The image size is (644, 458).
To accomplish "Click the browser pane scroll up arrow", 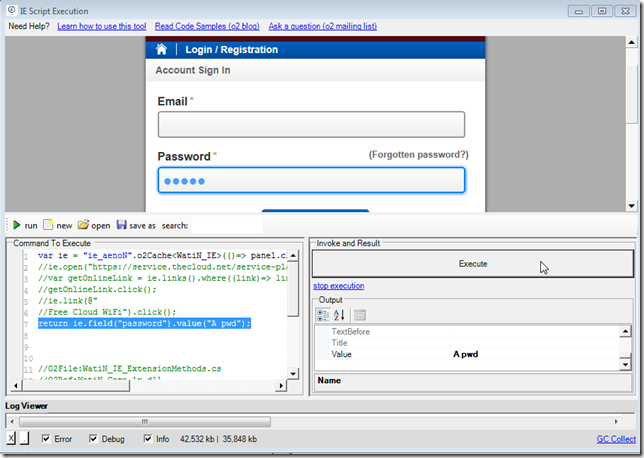I will click(x=631, y=42).
